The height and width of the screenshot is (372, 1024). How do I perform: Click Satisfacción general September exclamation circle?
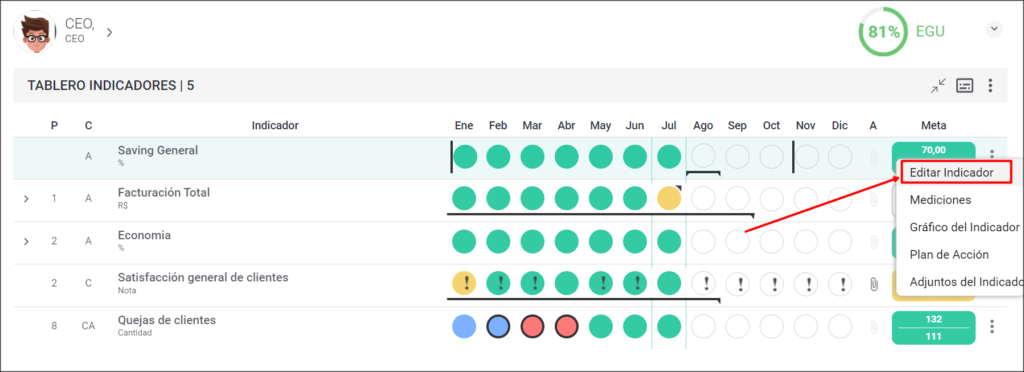point(737,284)
